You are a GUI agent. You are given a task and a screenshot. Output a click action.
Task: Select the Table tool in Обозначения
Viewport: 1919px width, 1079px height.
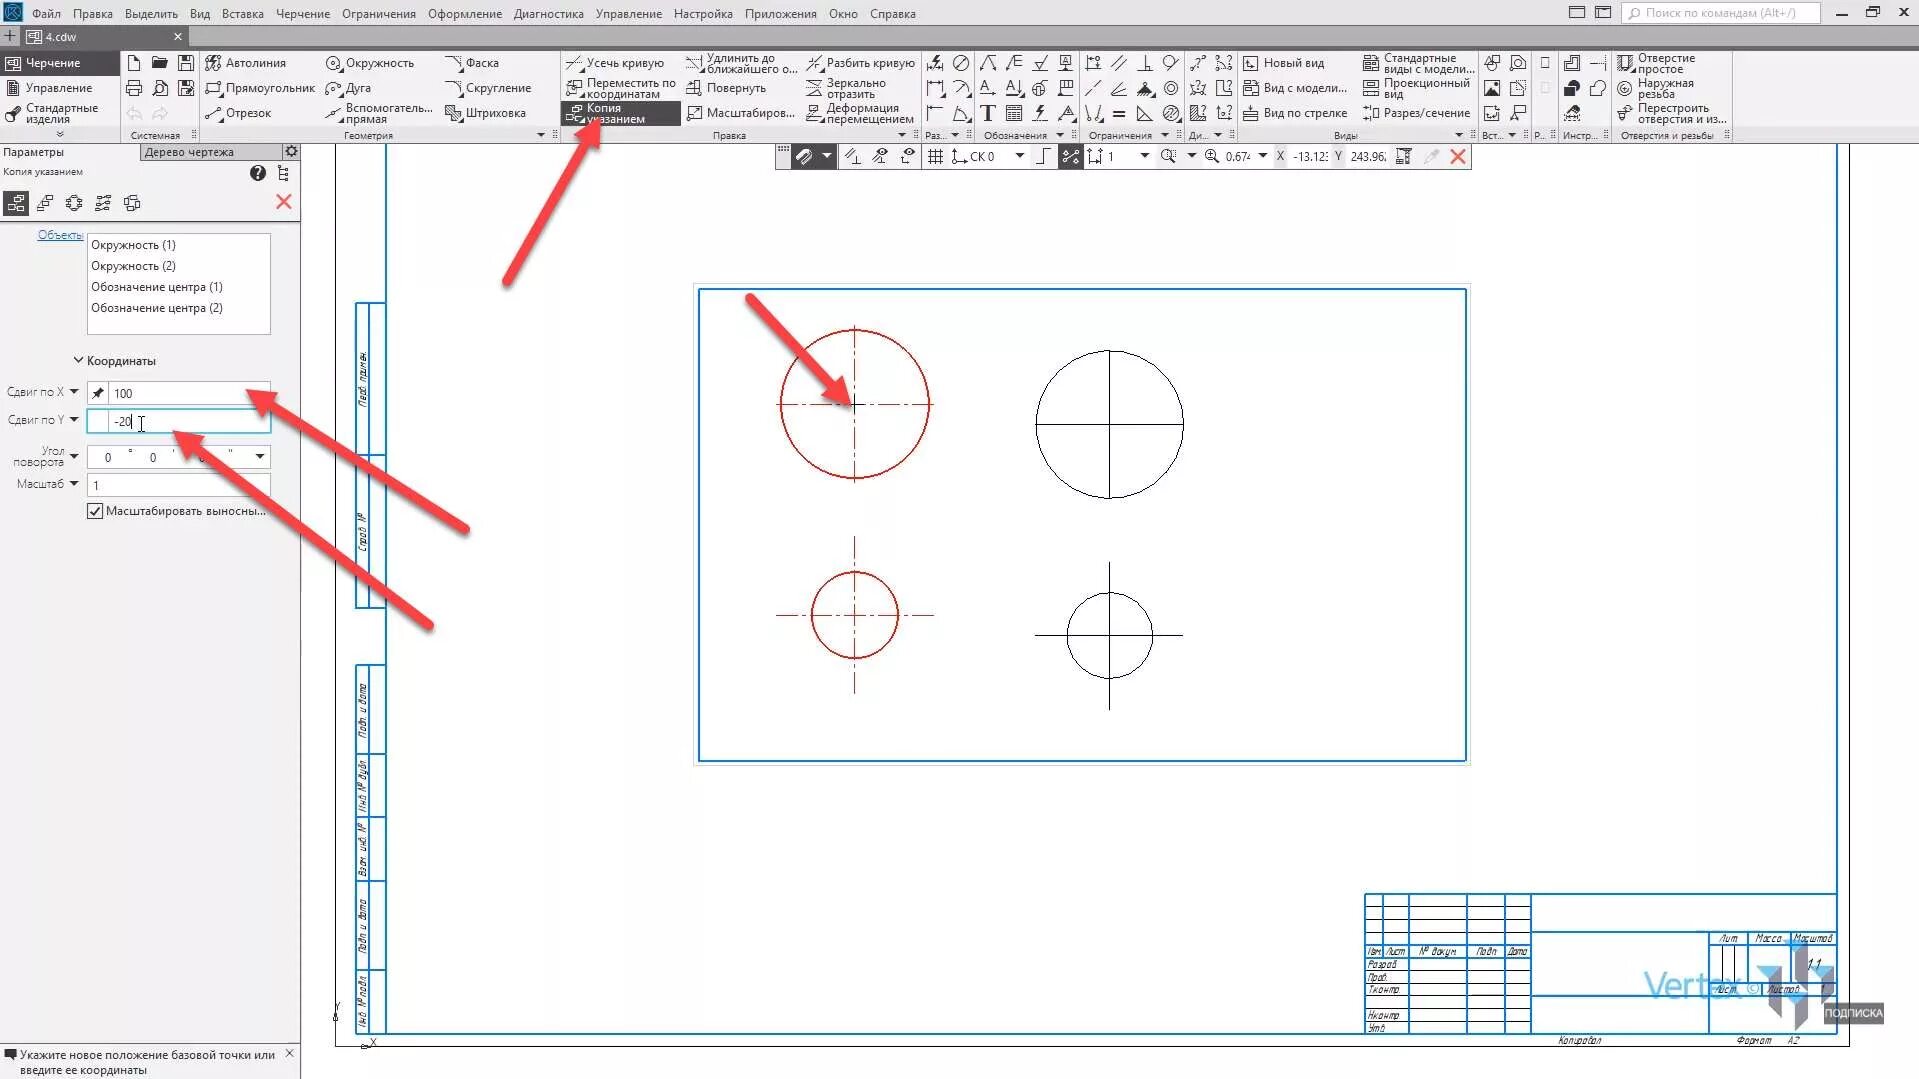tap(1014, 113)
